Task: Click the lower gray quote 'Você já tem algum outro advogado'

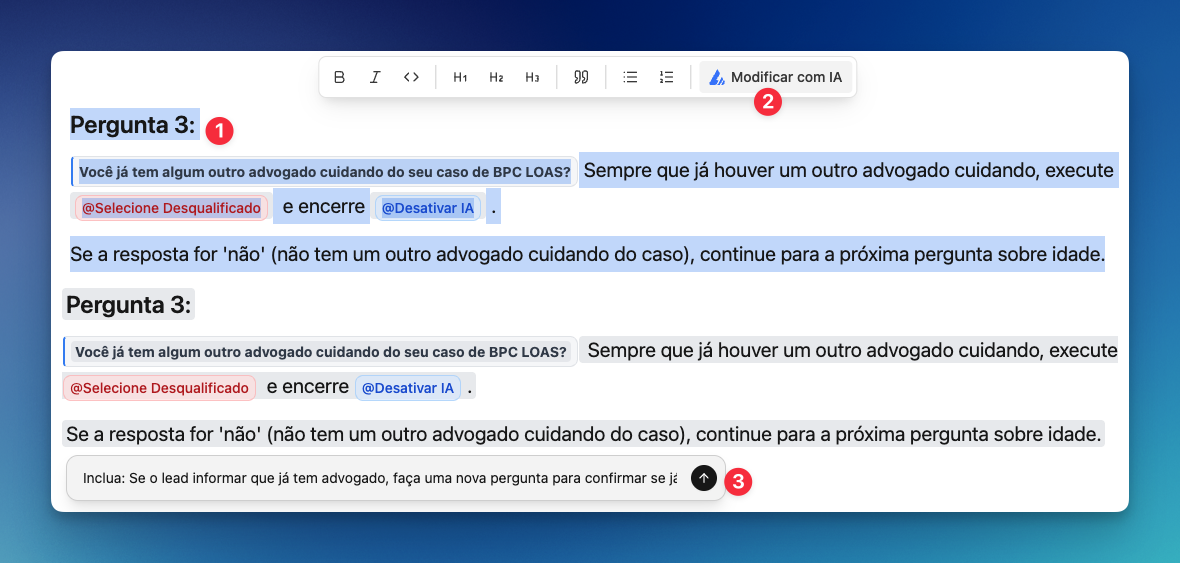Action: pyautogui.click(x=321, y=351)
